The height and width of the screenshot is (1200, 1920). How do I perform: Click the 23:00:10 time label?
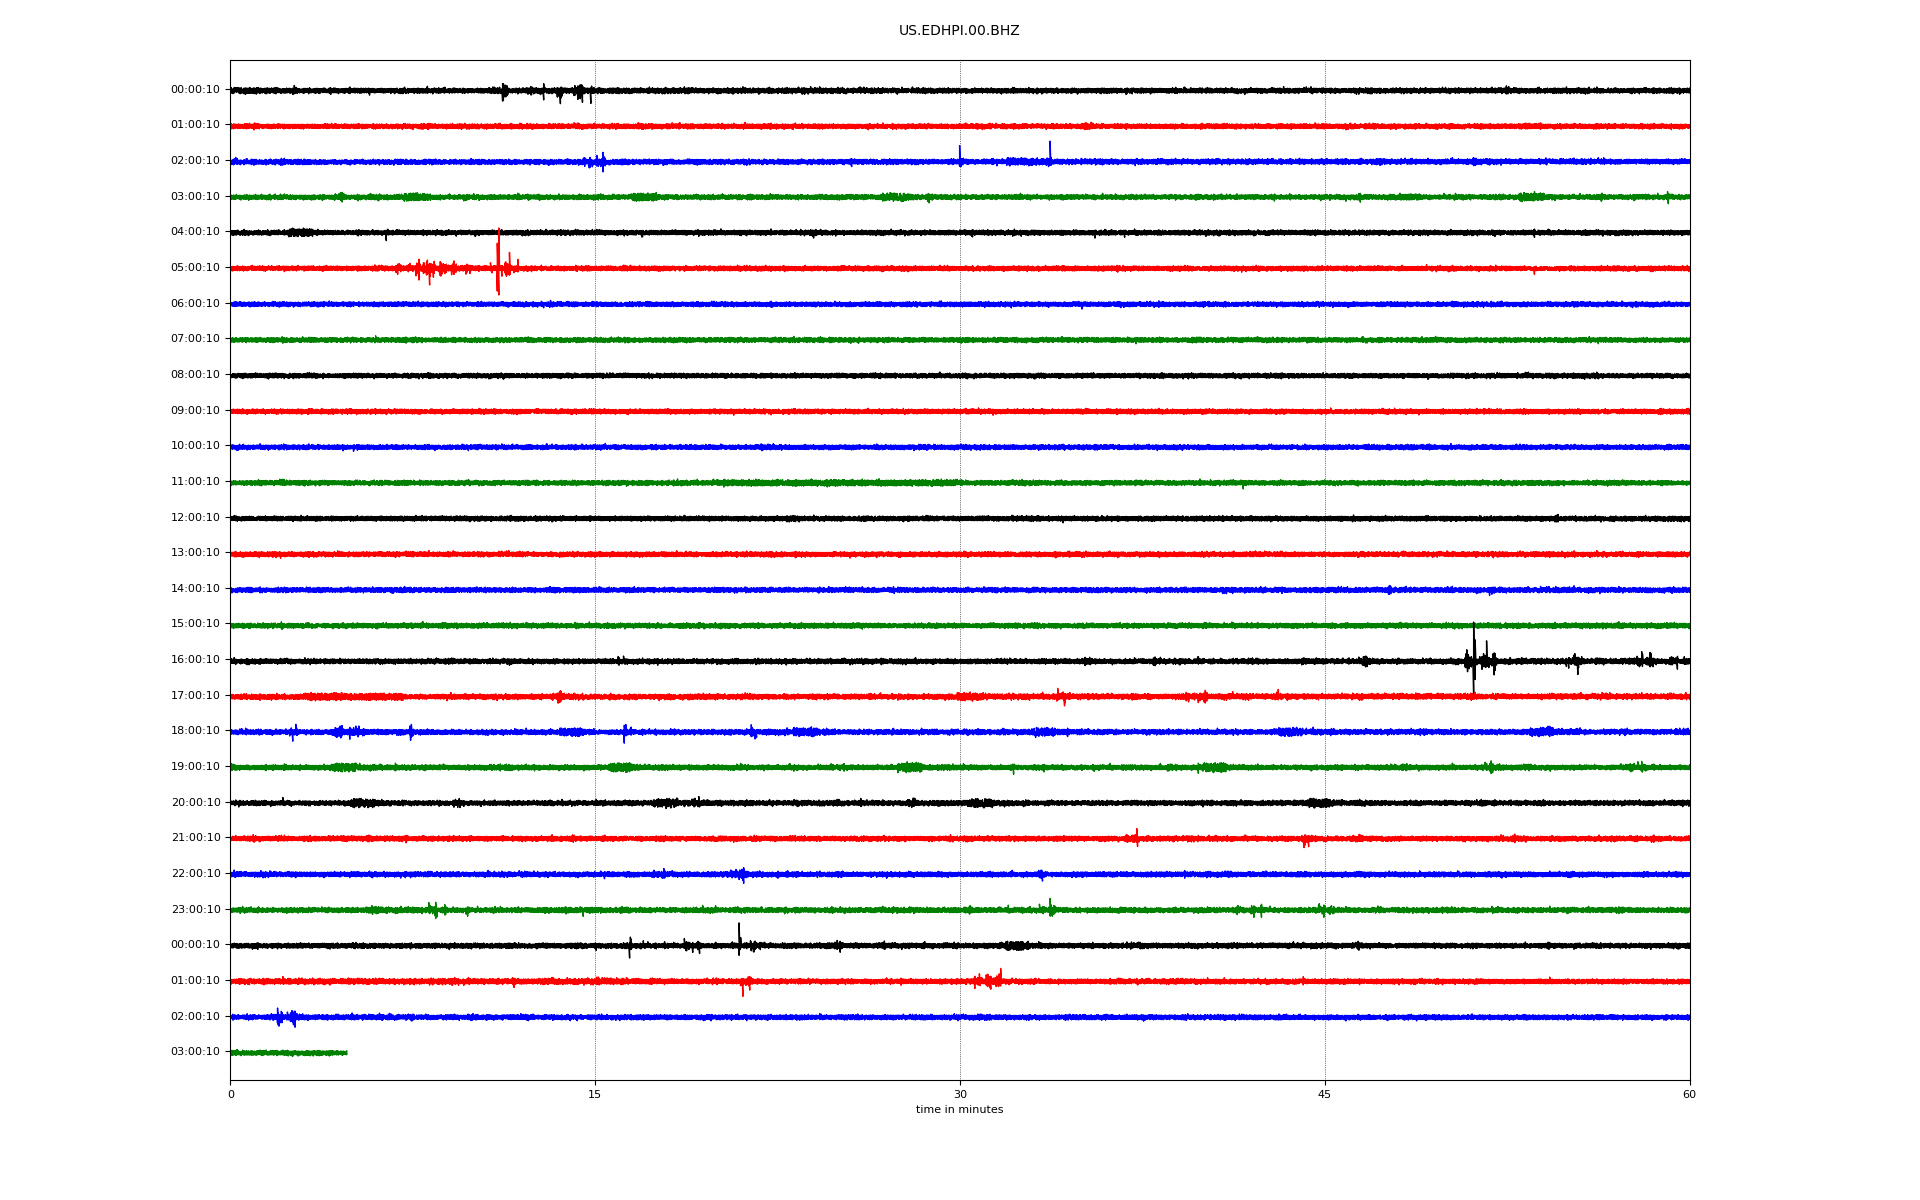click(195, 910)
